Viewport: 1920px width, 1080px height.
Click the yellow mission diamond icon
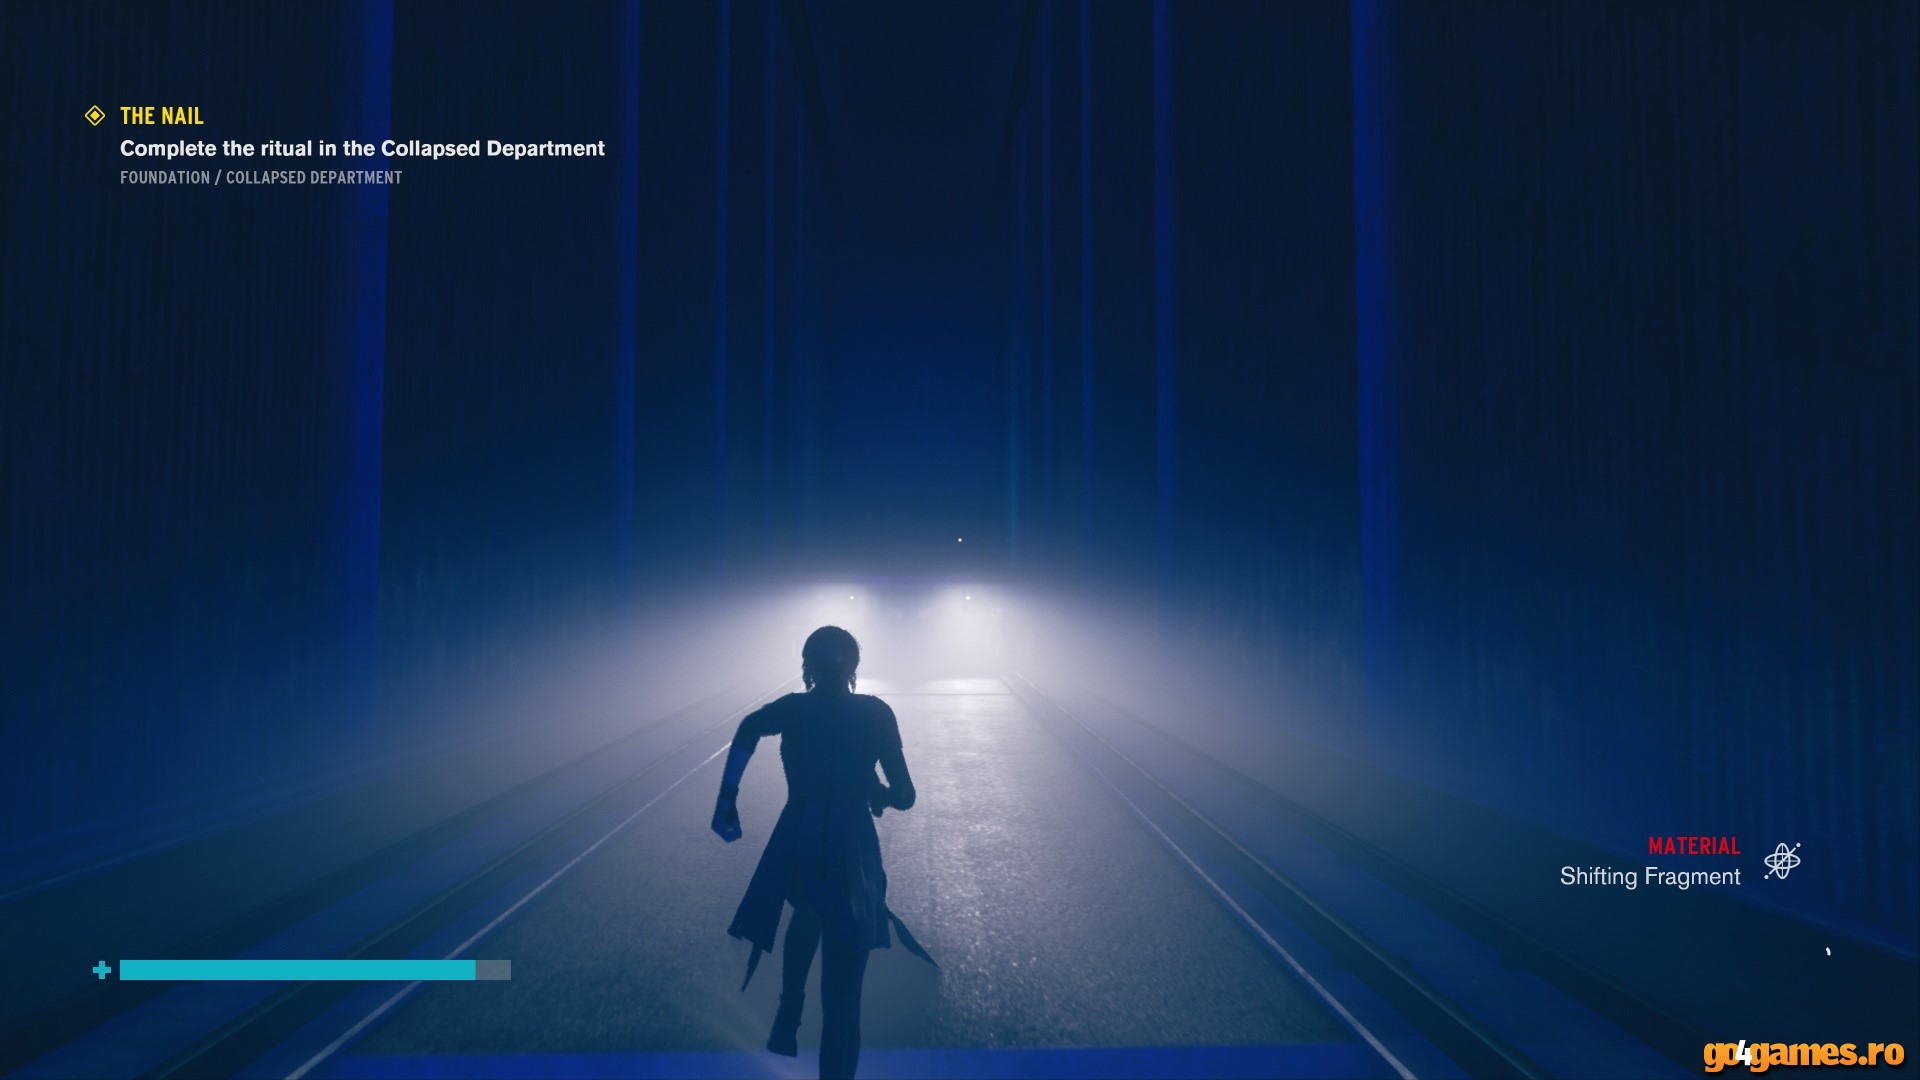(95, 116)
